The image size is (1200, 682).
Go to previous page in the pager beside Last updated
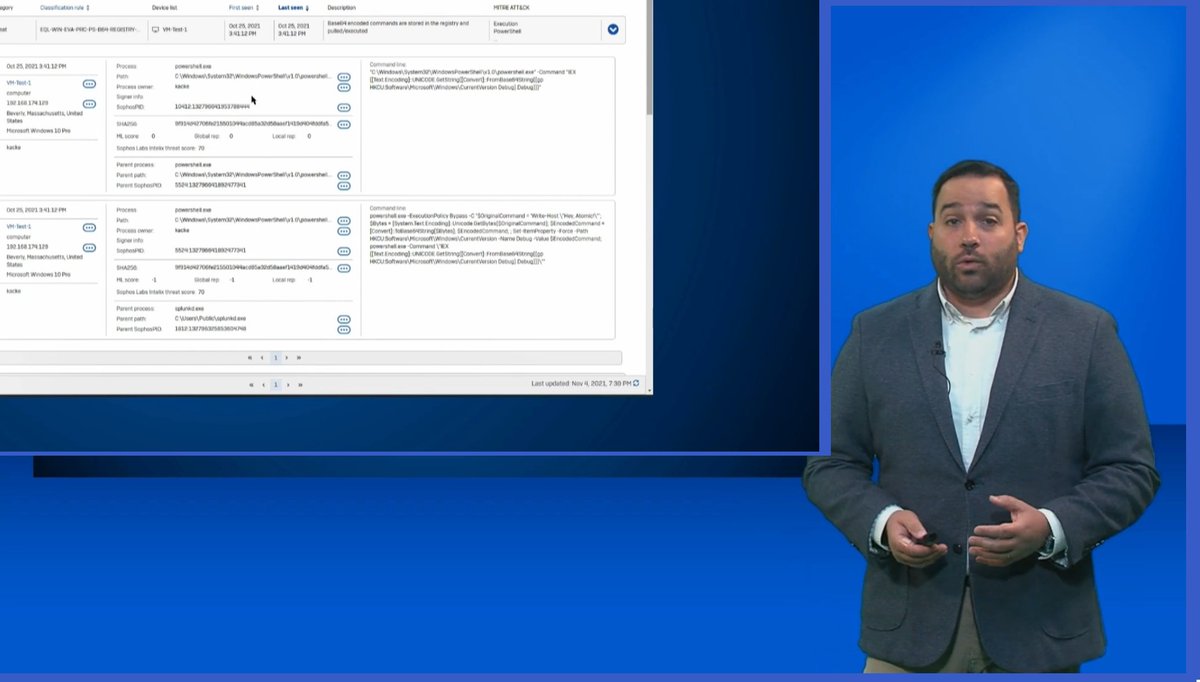coord(263,384)
